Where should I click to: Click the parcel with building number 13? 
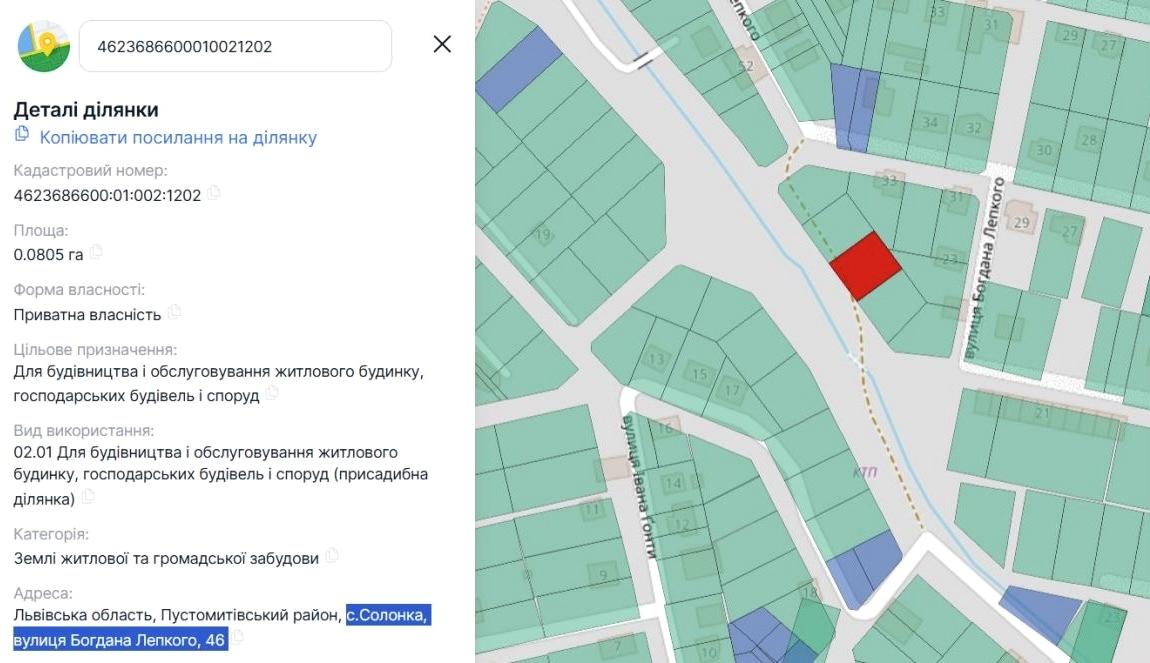657,359
